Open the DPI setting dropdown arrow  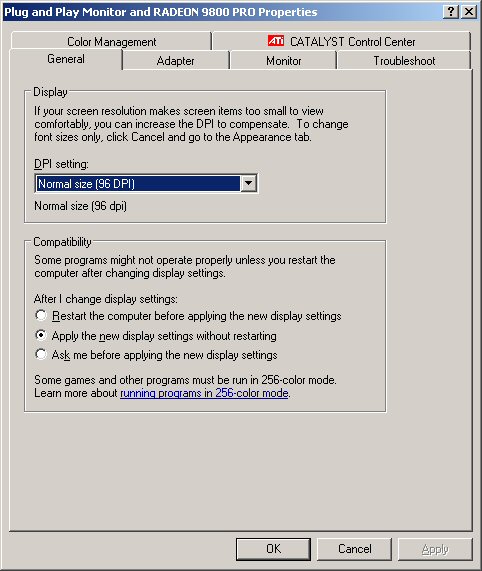tap(249, 183)
